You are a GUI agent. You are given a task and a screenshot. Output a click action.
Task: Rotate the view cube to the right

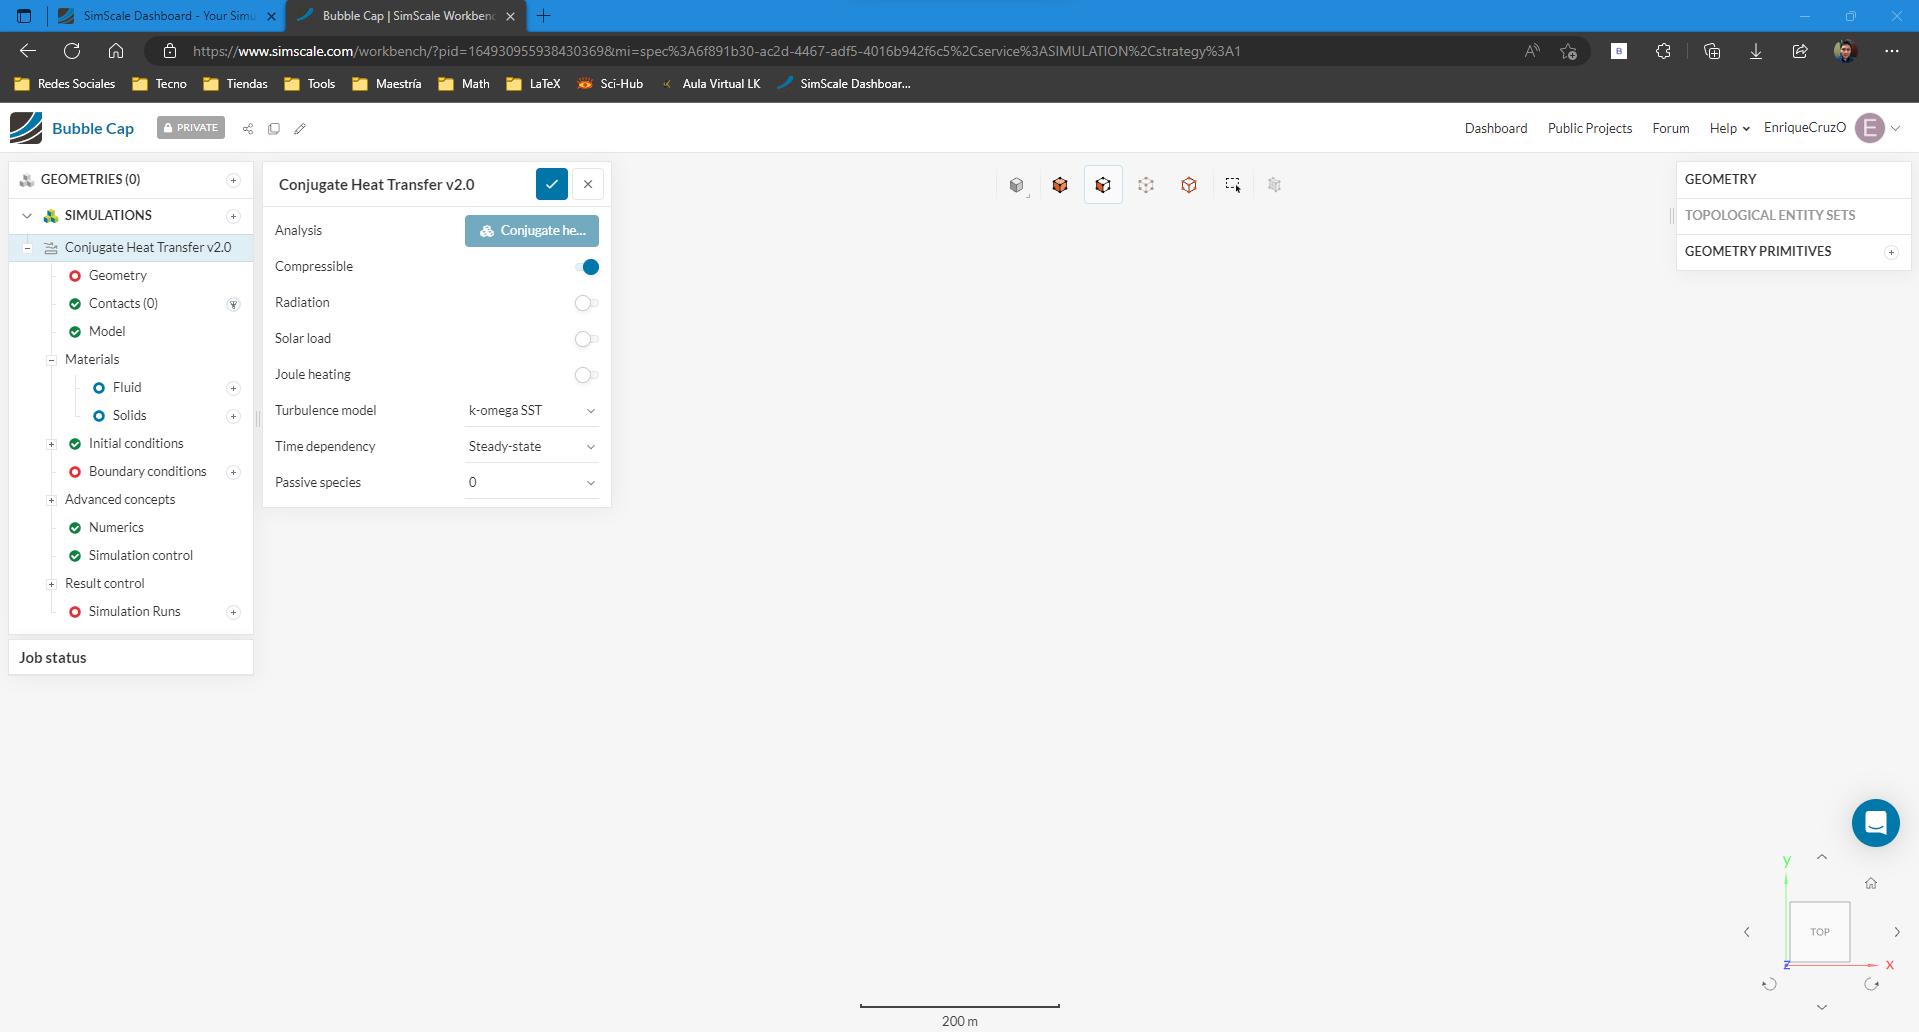pyautogui.click(x=1897, y=932)
